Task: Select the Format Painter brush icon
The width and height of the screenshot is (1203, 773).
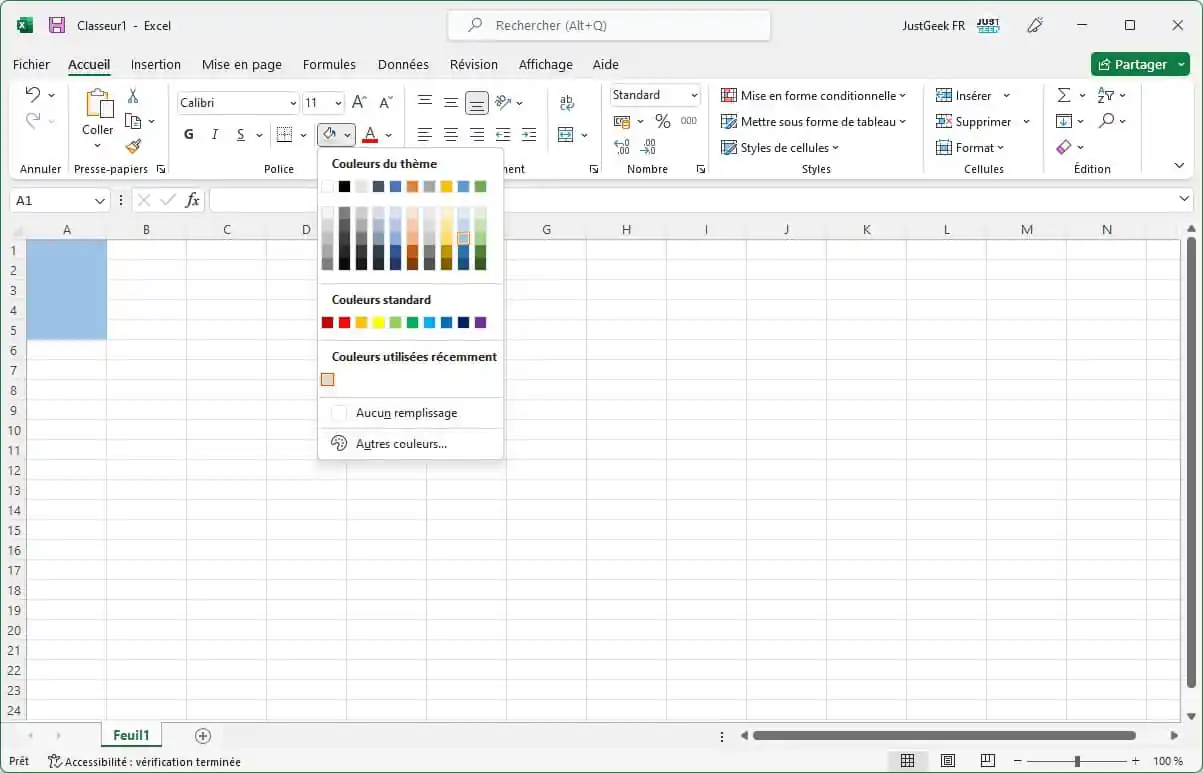Action: [x=133, y=146]
